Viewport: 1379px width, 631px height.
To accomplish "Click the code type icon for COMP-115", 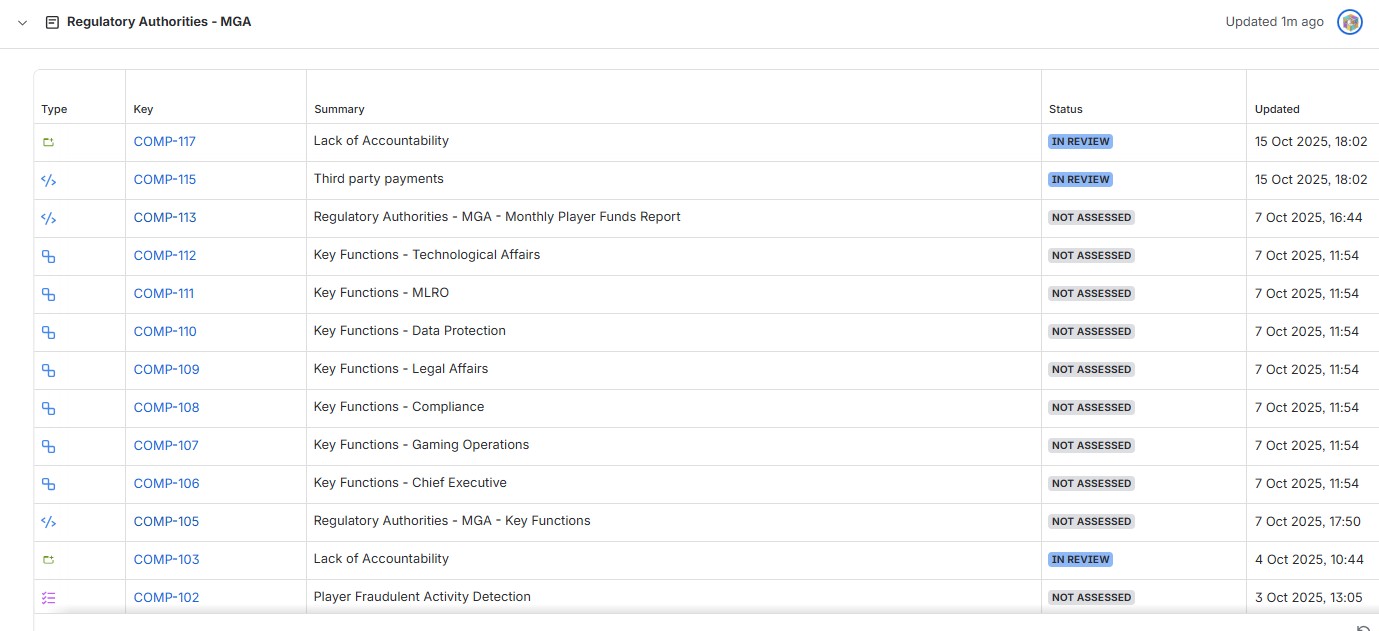I will click(48, 180).
